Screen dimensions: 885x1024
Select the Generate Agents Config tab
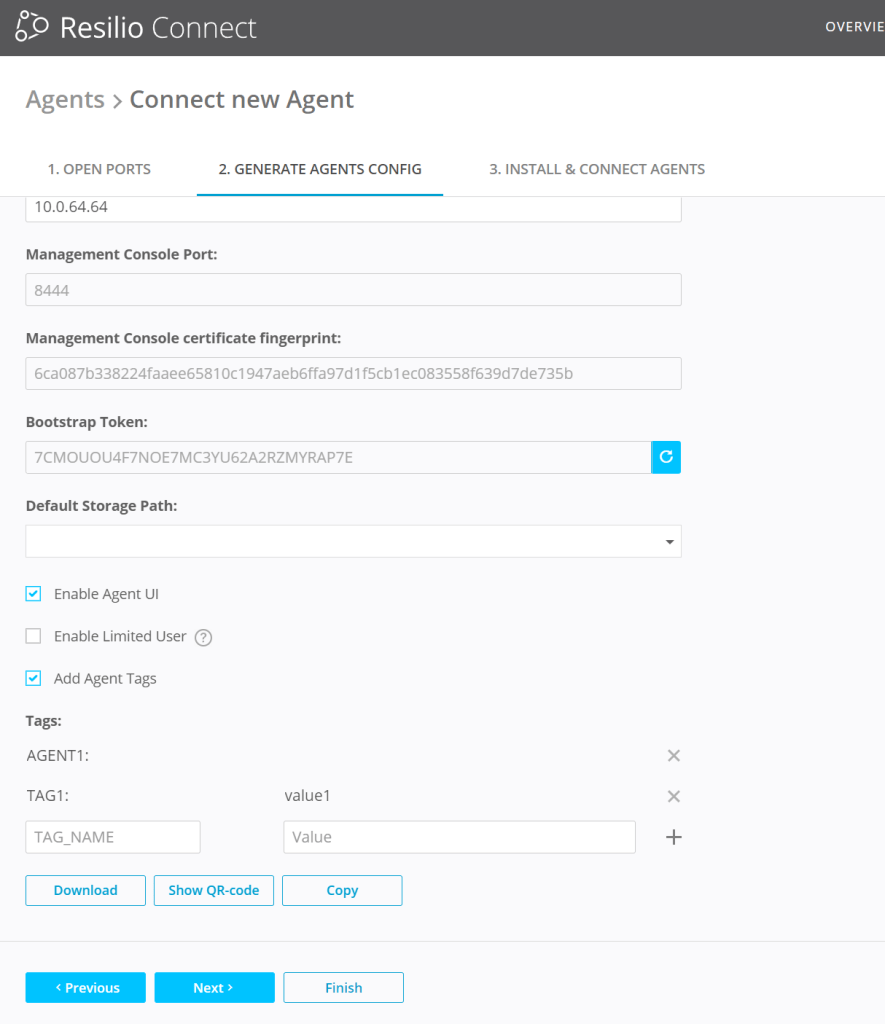coord(320,169)
